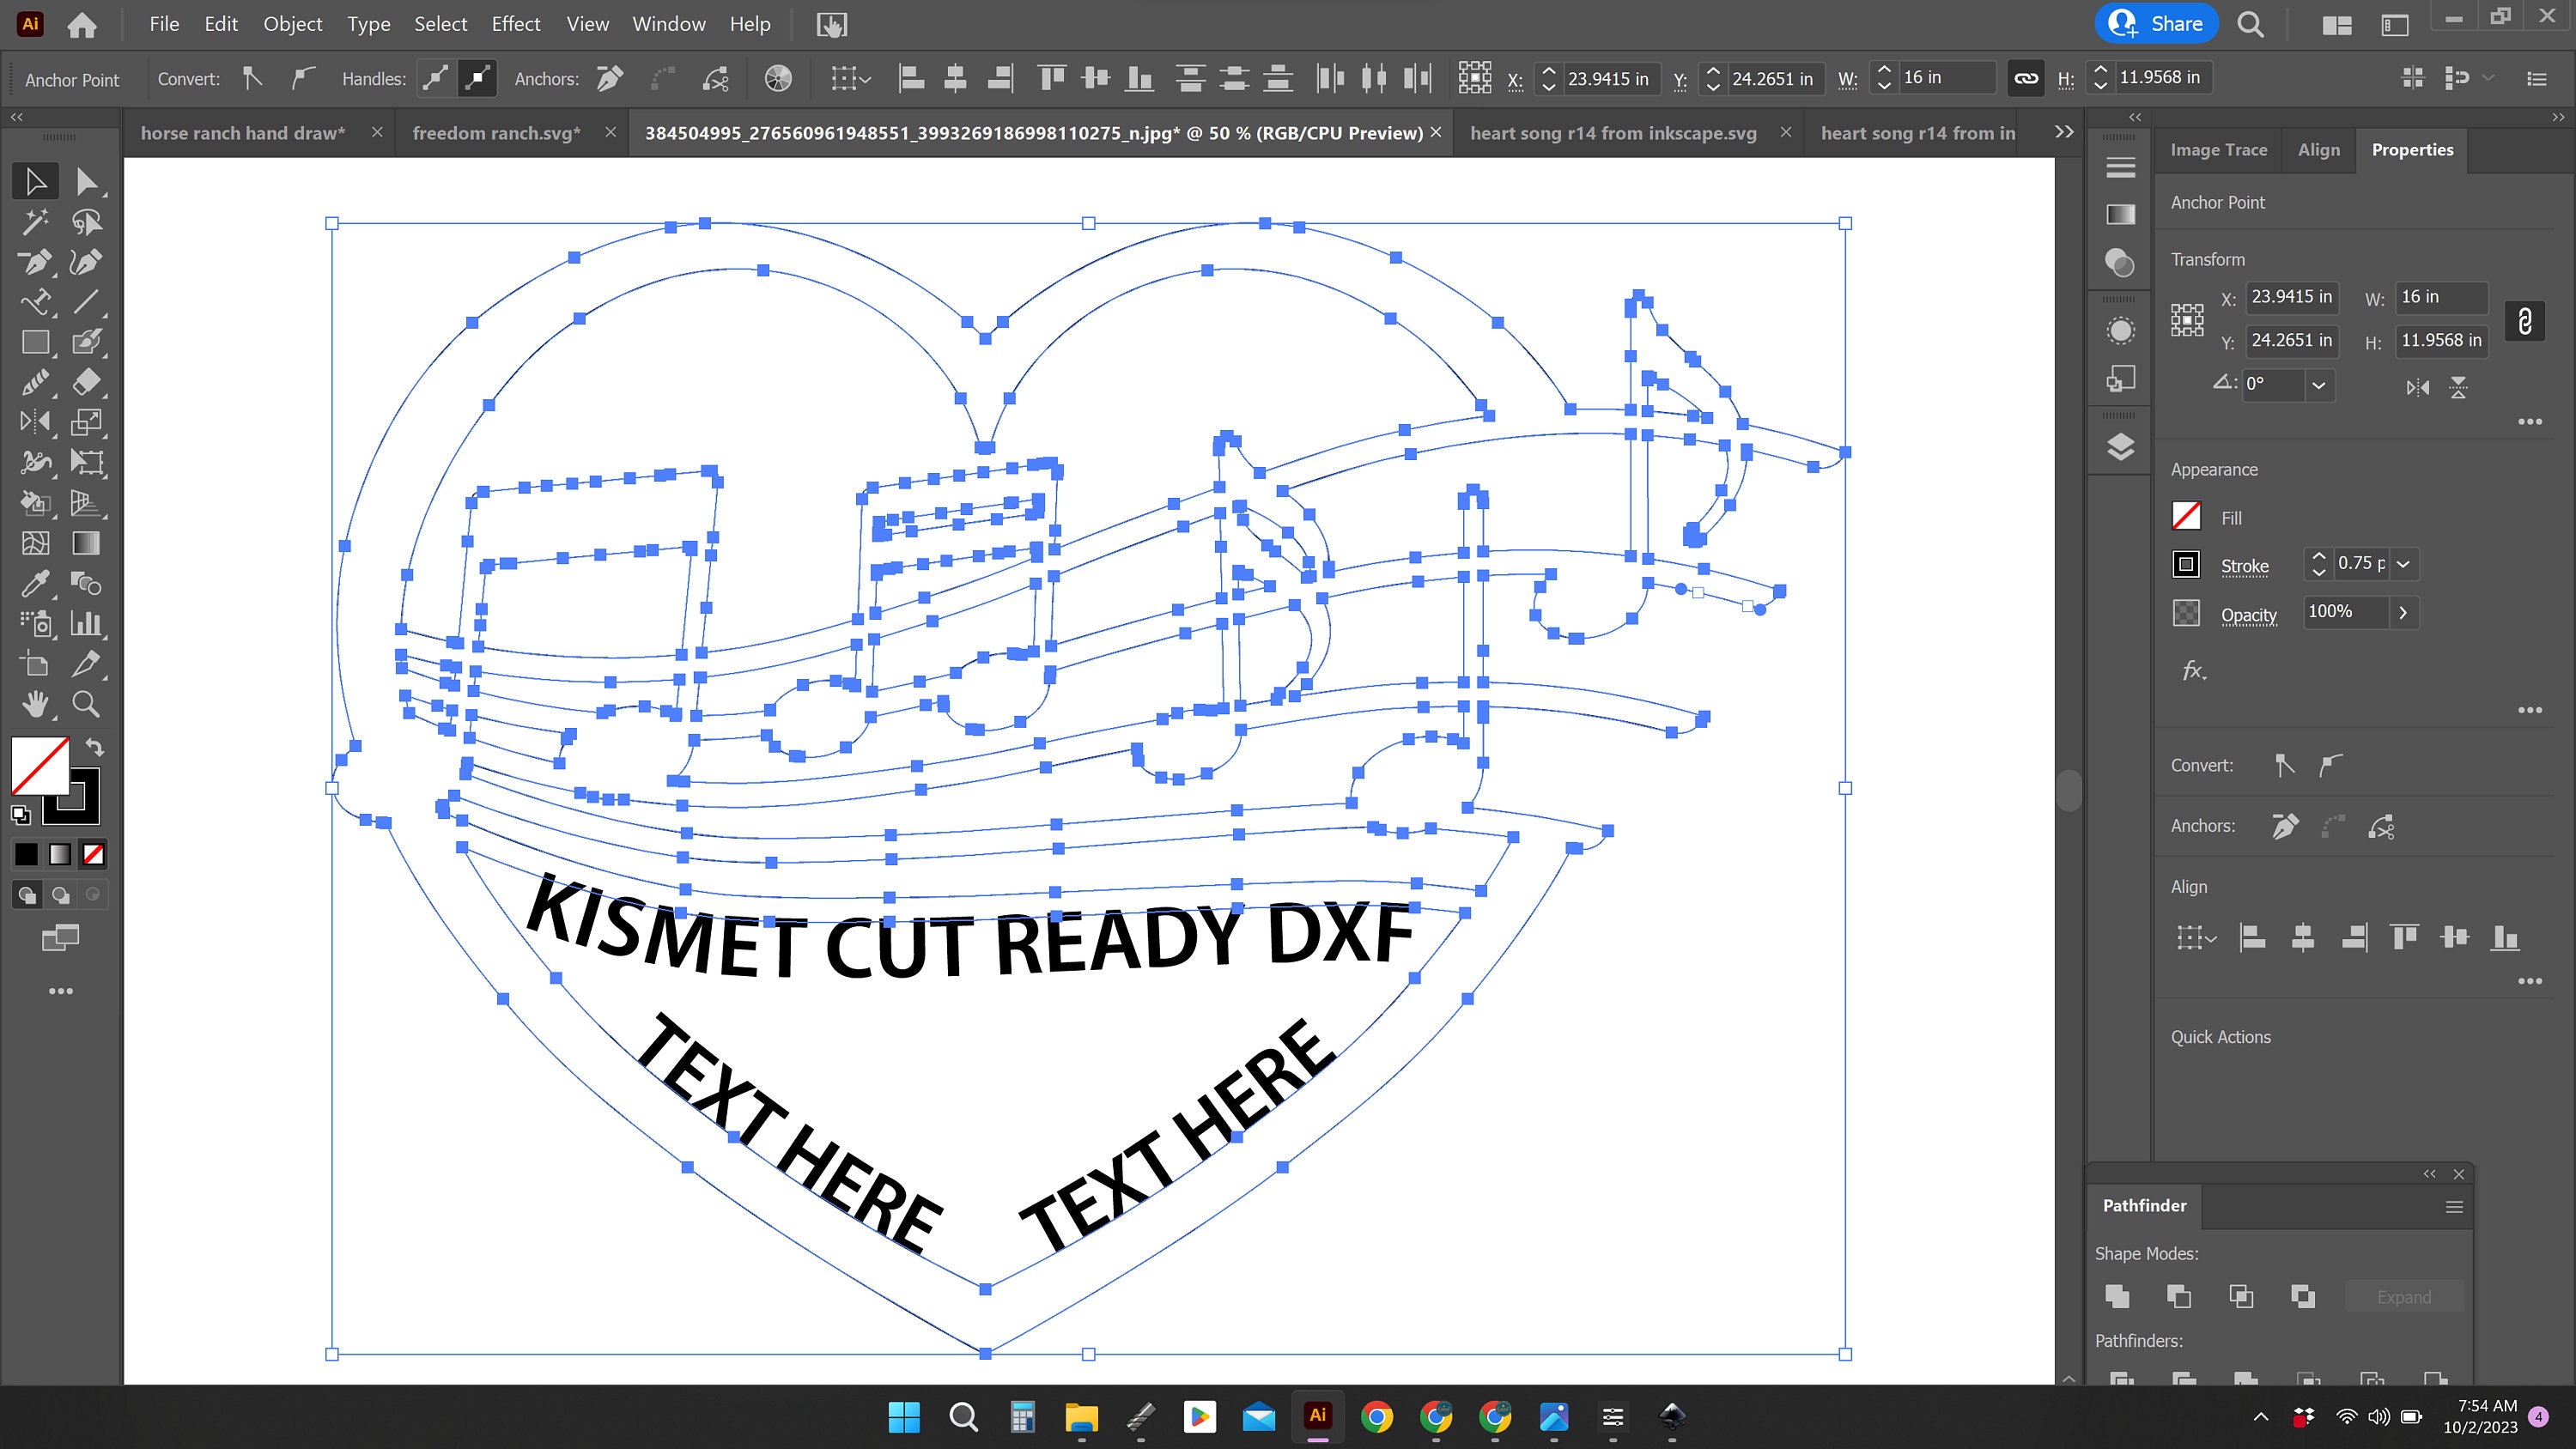Switch to the Image Trace tab
Viewport: 2576px width, 1449px height.
(2219, 149)
